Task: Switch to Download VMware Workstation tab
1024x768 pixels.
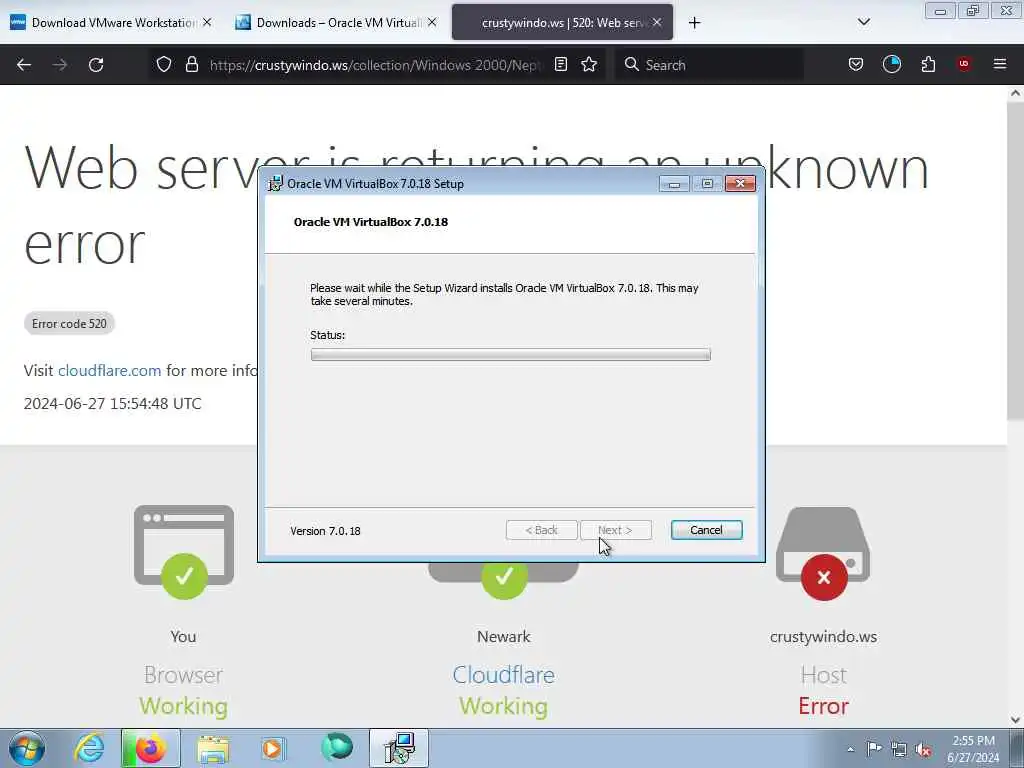Action: coord(111,23)
